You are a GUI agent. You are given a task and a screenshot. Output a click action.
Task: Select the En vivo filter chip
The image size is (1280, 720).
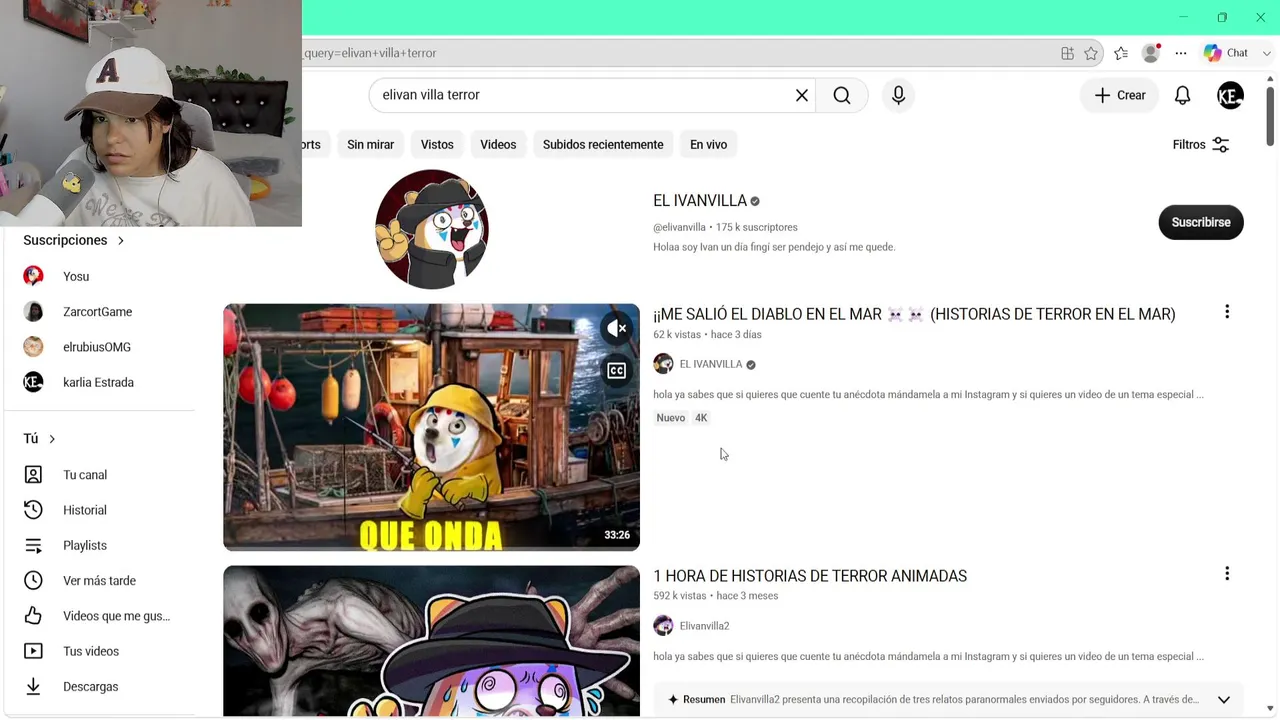[708, 145]
